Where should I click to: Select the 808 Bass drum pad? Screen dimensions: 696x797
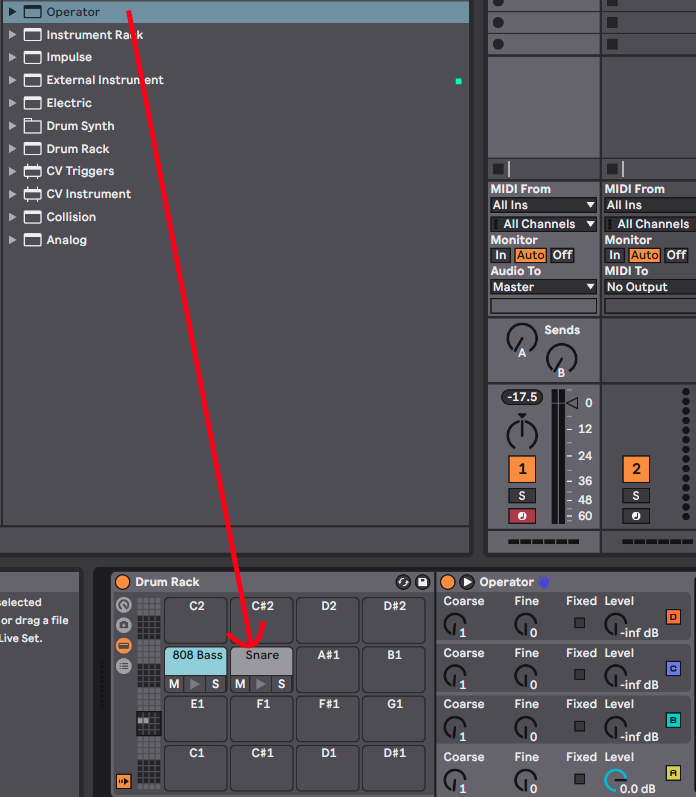click(196, 660)
